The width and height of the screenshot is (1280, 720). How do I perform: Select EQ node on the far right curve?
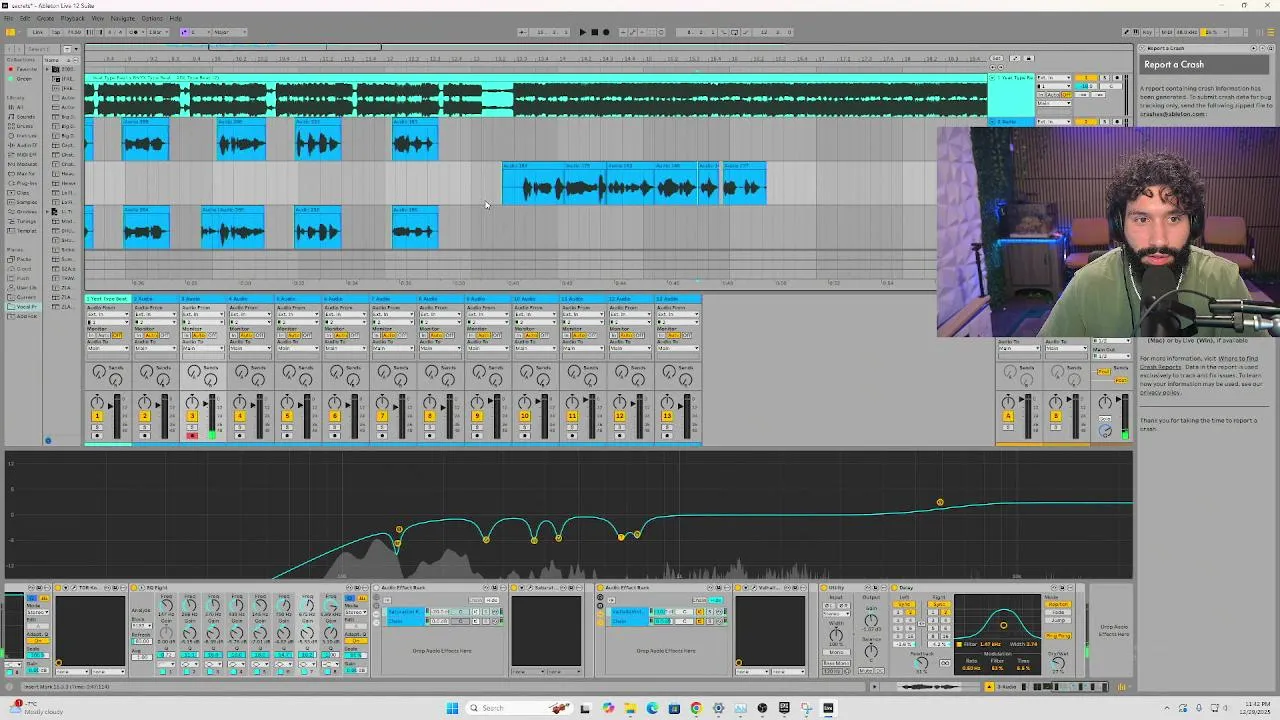pos(940,502)
